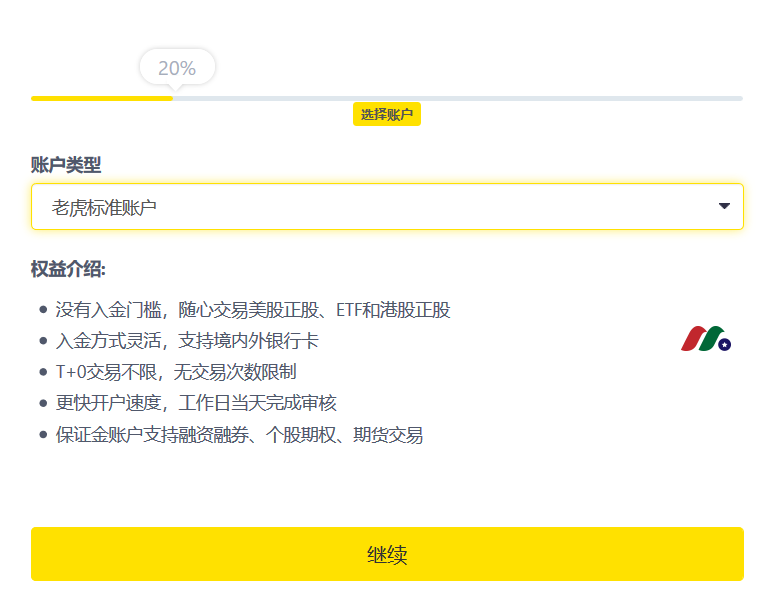Click the 选择账户 step label

pyautogui.click(x=386, y=114)
